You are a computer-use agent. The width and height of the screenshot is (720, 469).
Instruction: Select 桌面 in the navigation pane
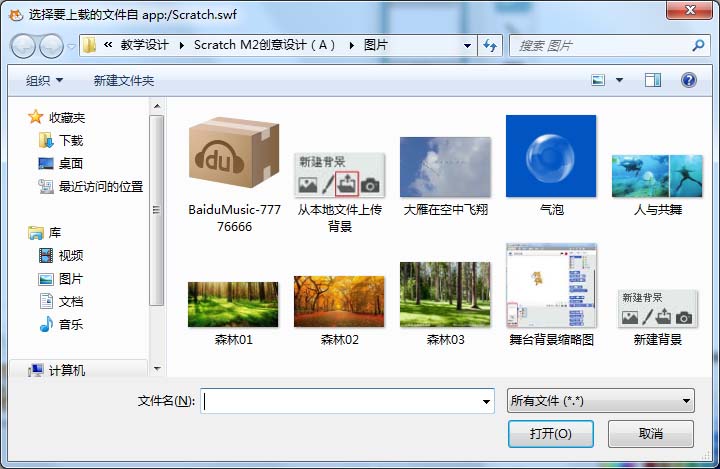(70, 164)
